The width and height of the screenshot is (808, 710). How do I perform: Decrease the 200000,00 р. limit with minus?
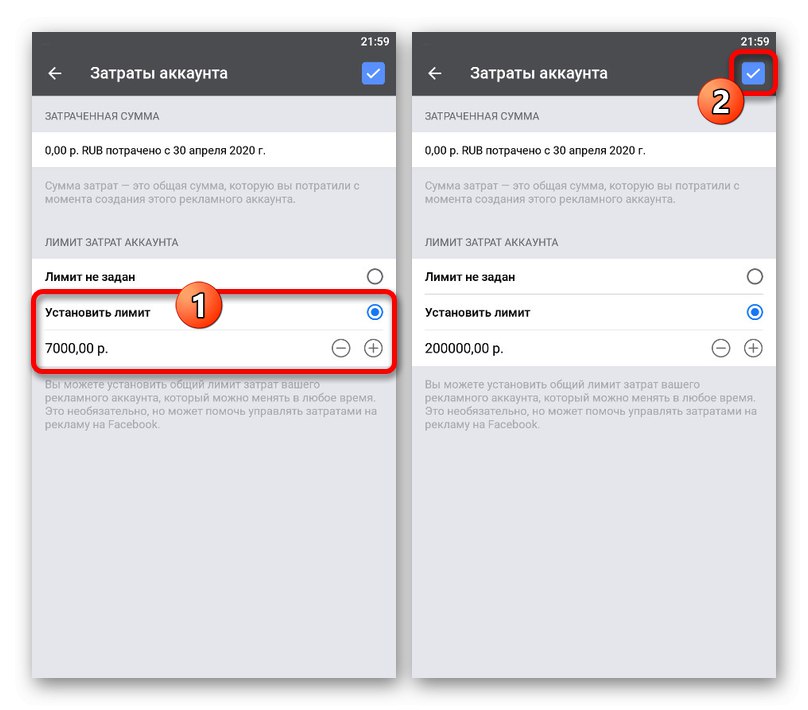click(720, 348)
